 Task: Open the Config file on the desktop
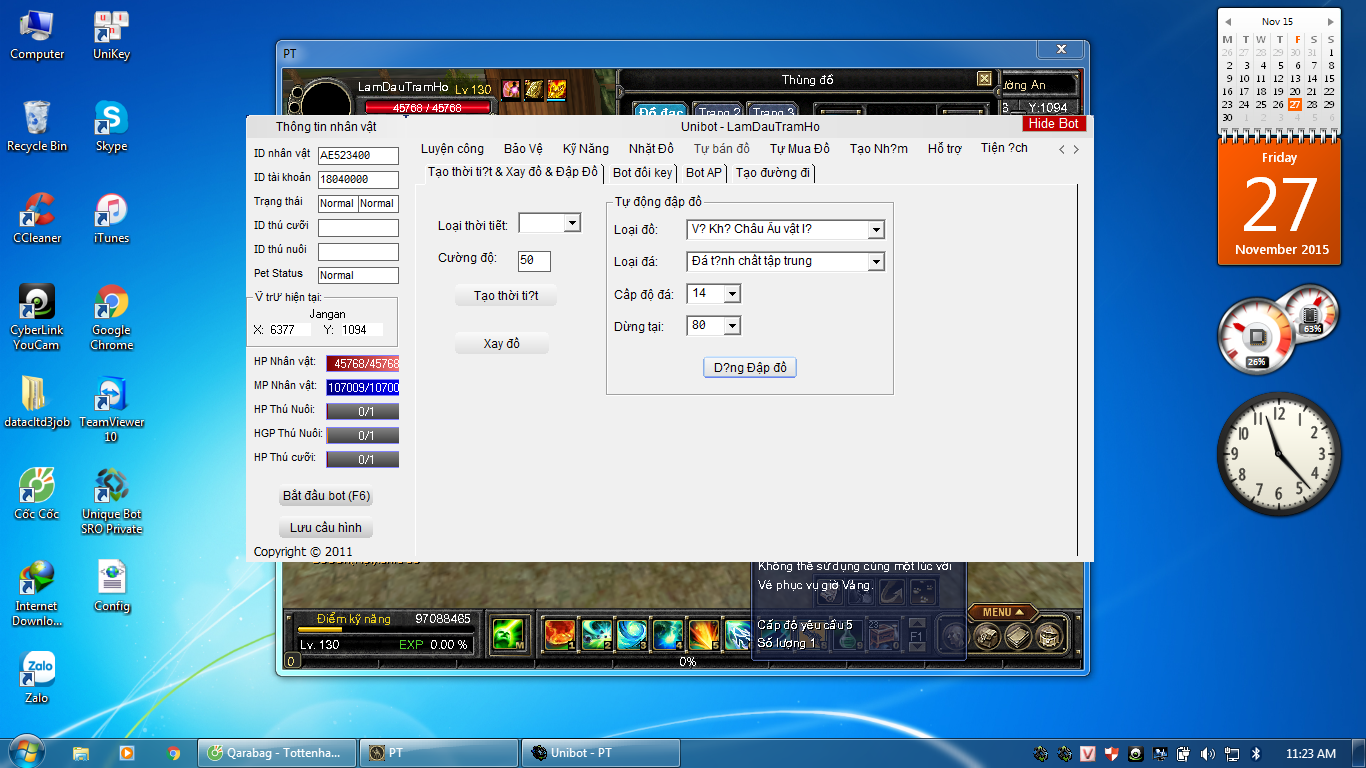(111, 586)
